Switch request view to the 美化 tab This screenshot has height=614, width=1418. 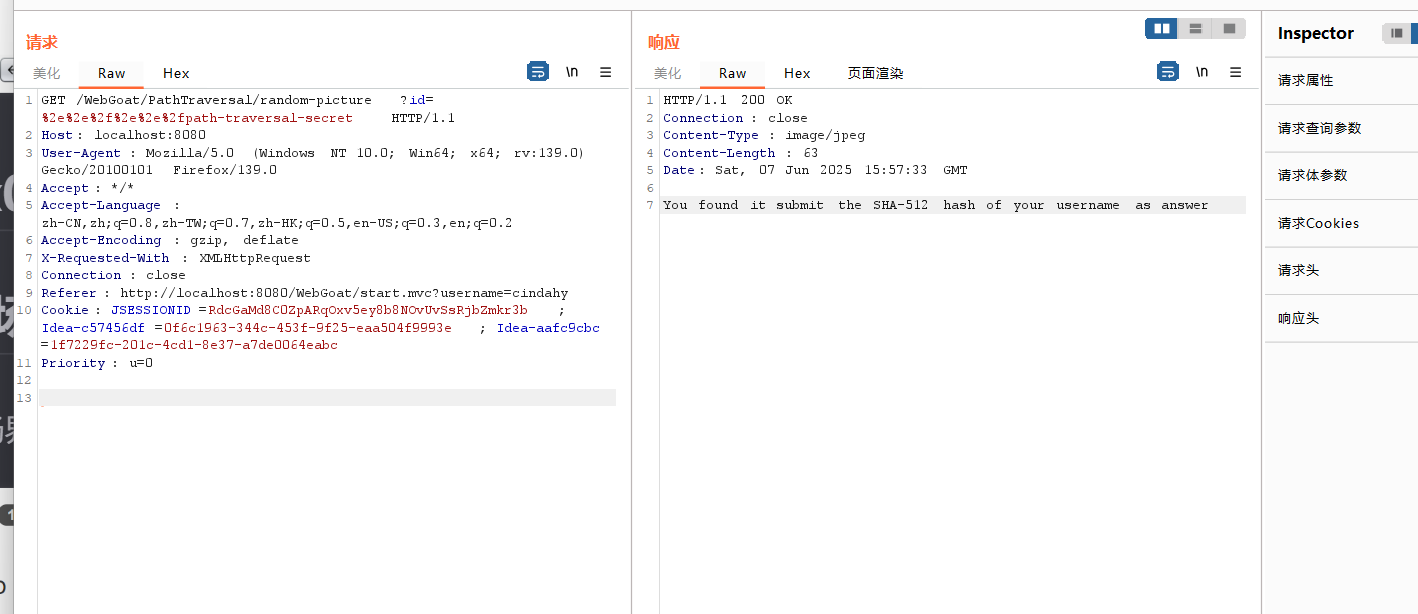coord(47,73)
